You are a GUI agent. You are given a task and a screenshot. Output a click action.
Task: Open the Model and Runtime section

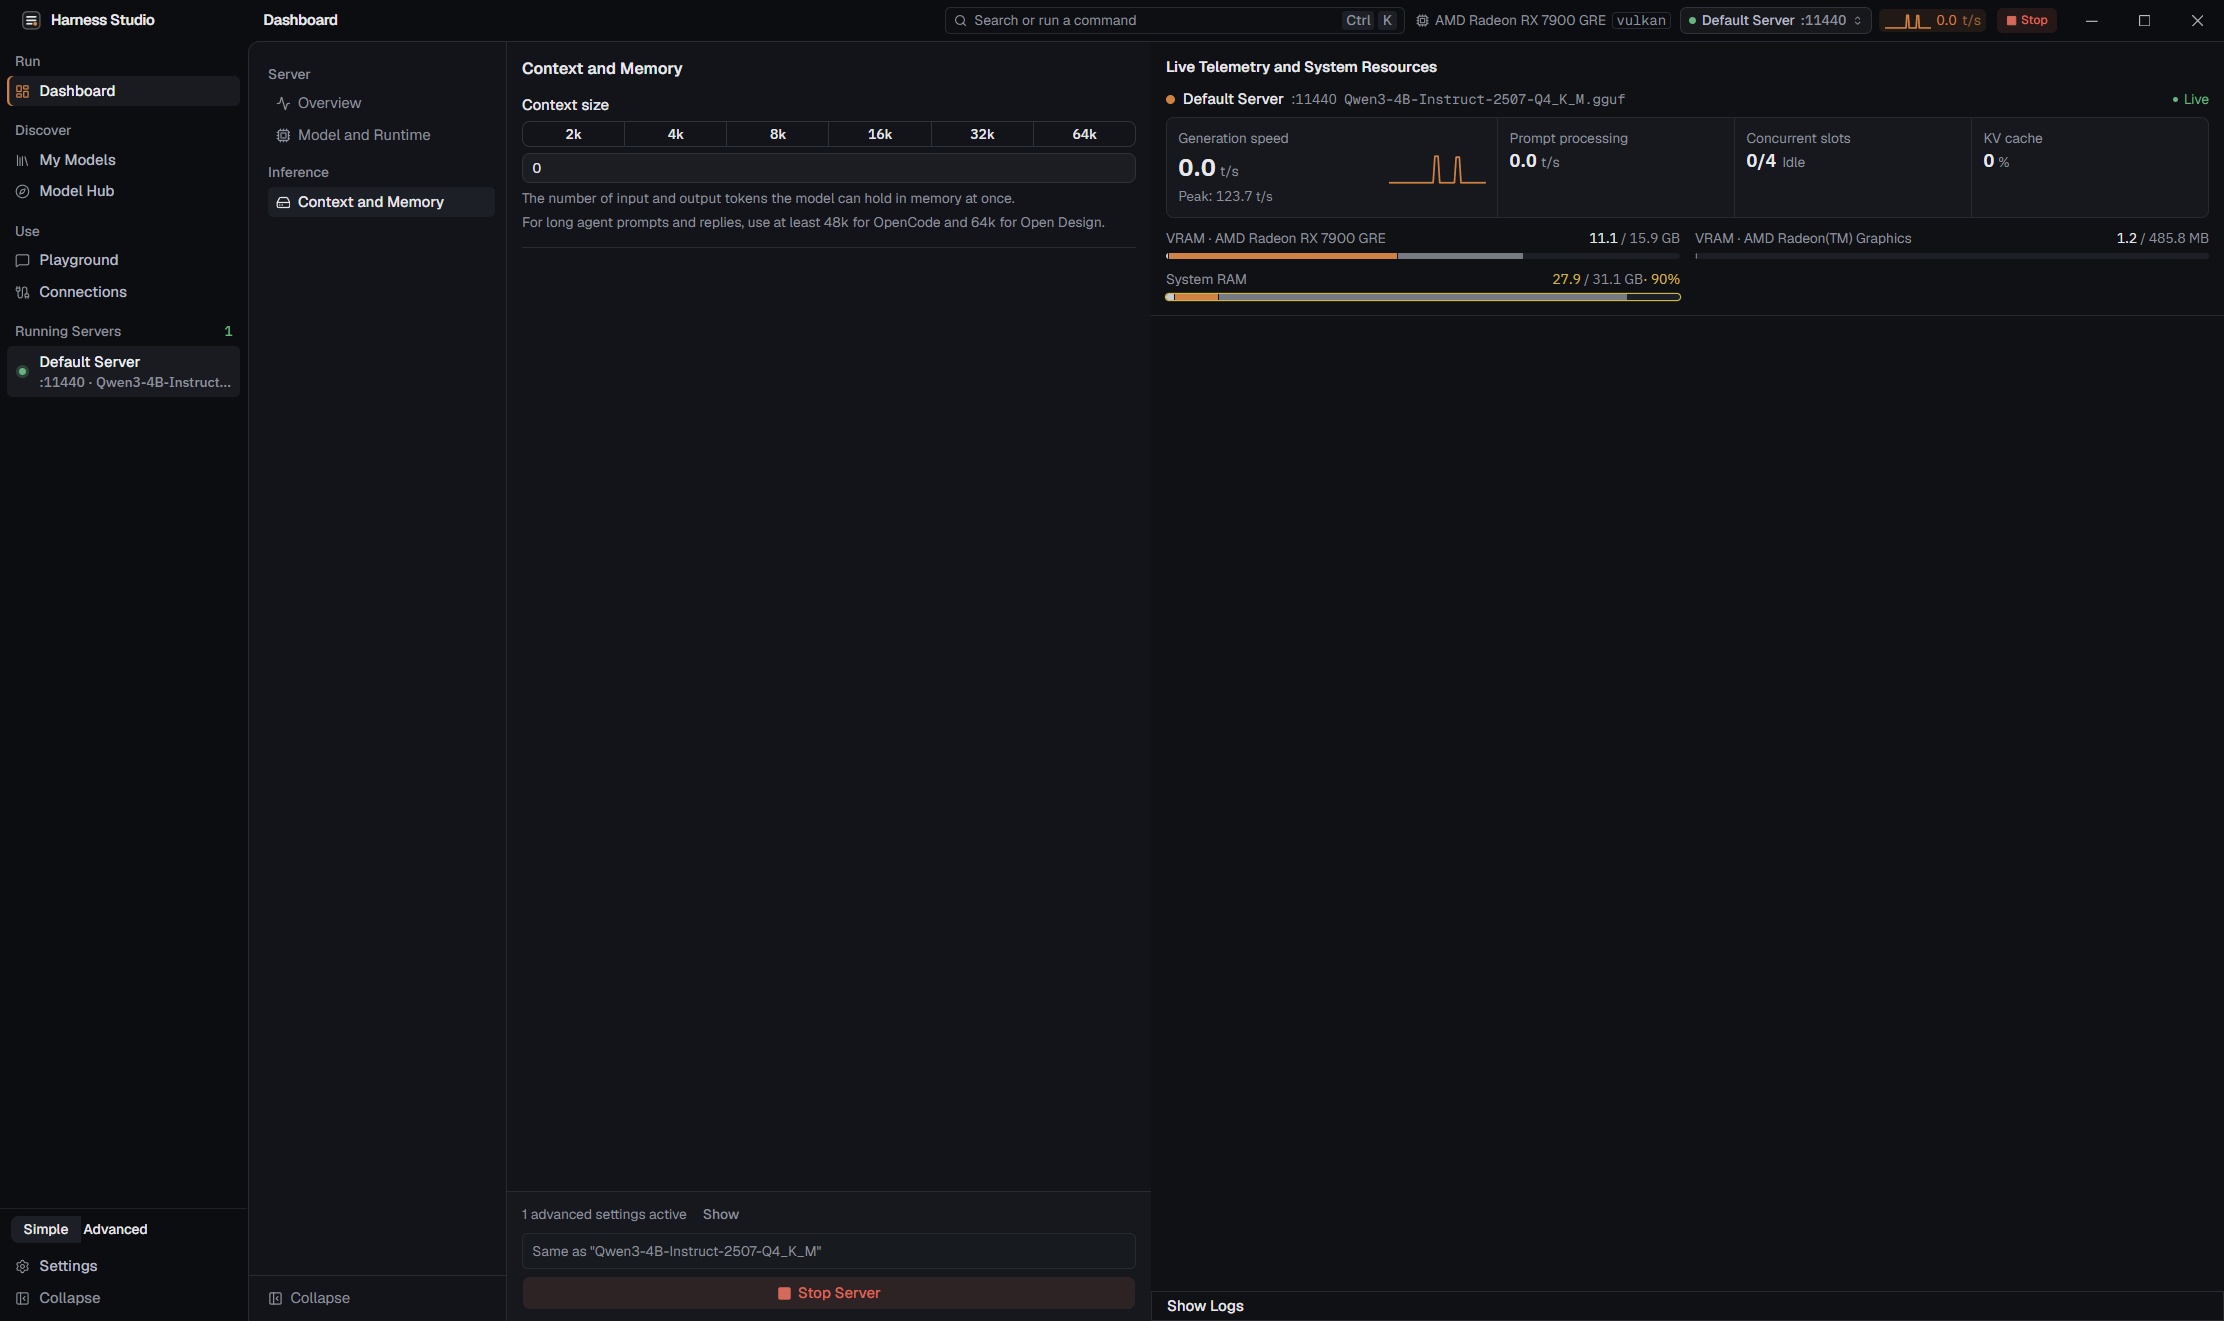pos(381,135)
